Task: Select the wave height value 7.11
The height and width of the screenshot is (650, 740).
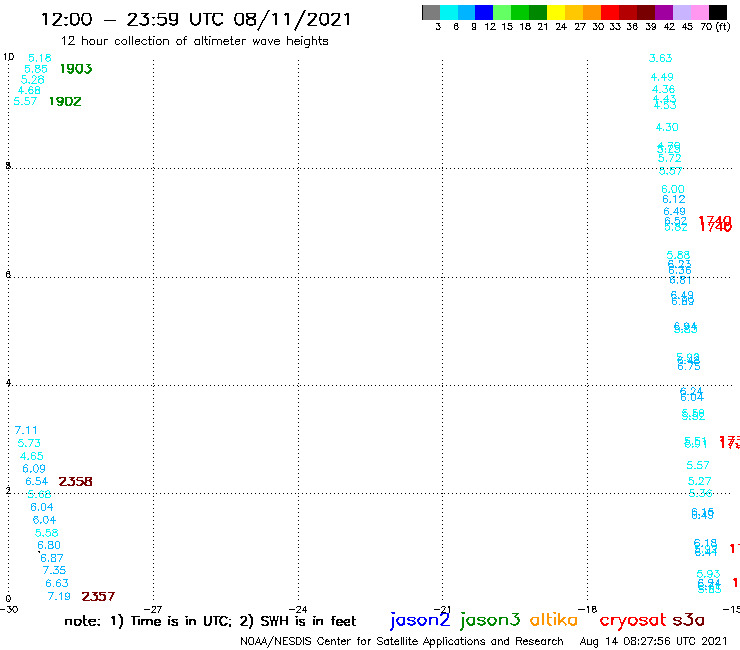Action: [x=26, y=430]
